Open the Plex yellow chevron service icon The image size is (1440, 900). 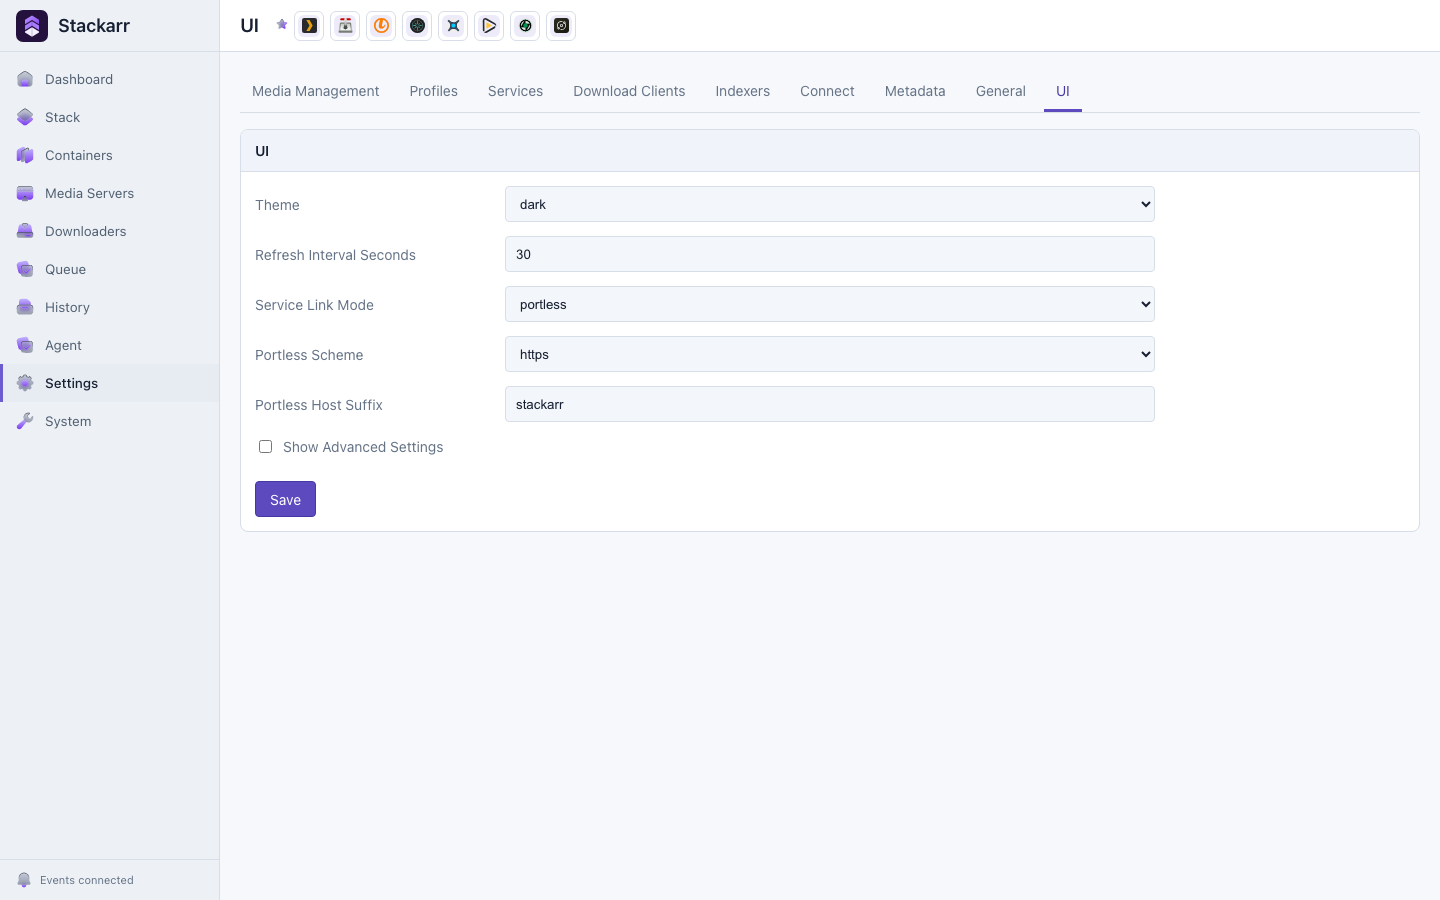pyautogui.click(x=310, y=26)
